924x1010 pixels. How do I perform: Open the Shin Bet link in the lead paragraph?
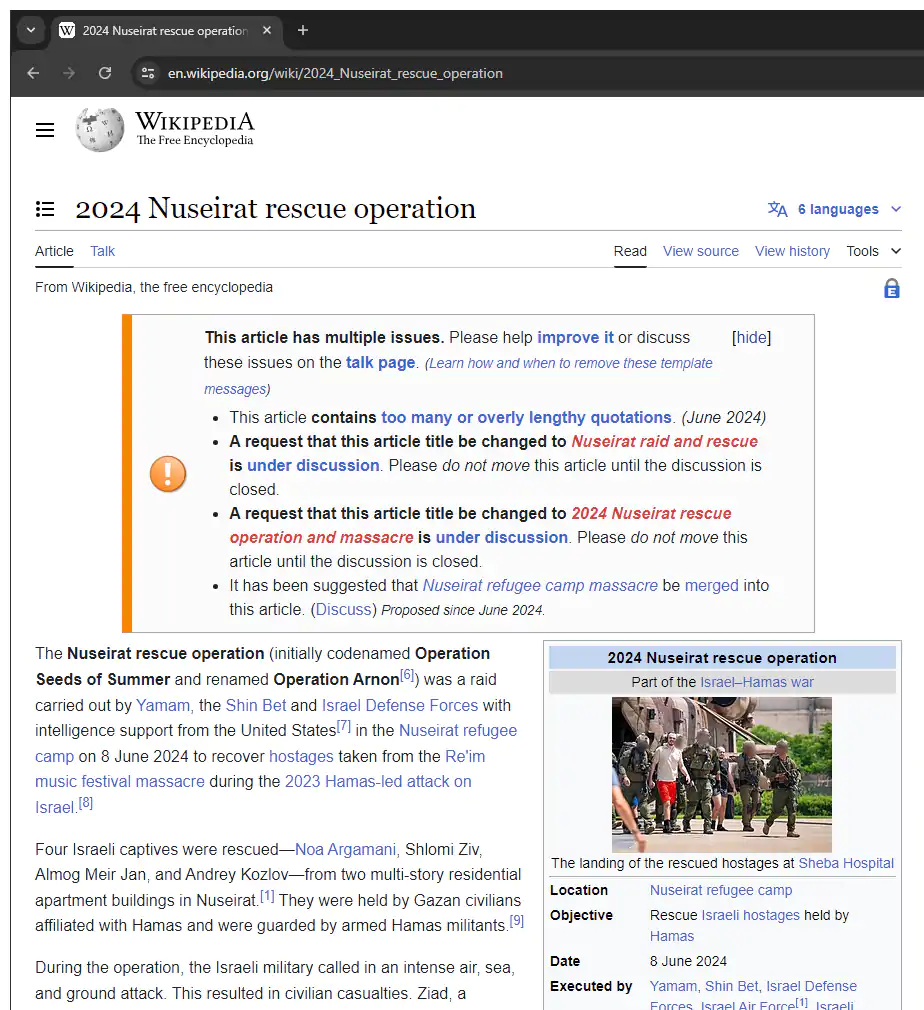(x=256, y=705)
